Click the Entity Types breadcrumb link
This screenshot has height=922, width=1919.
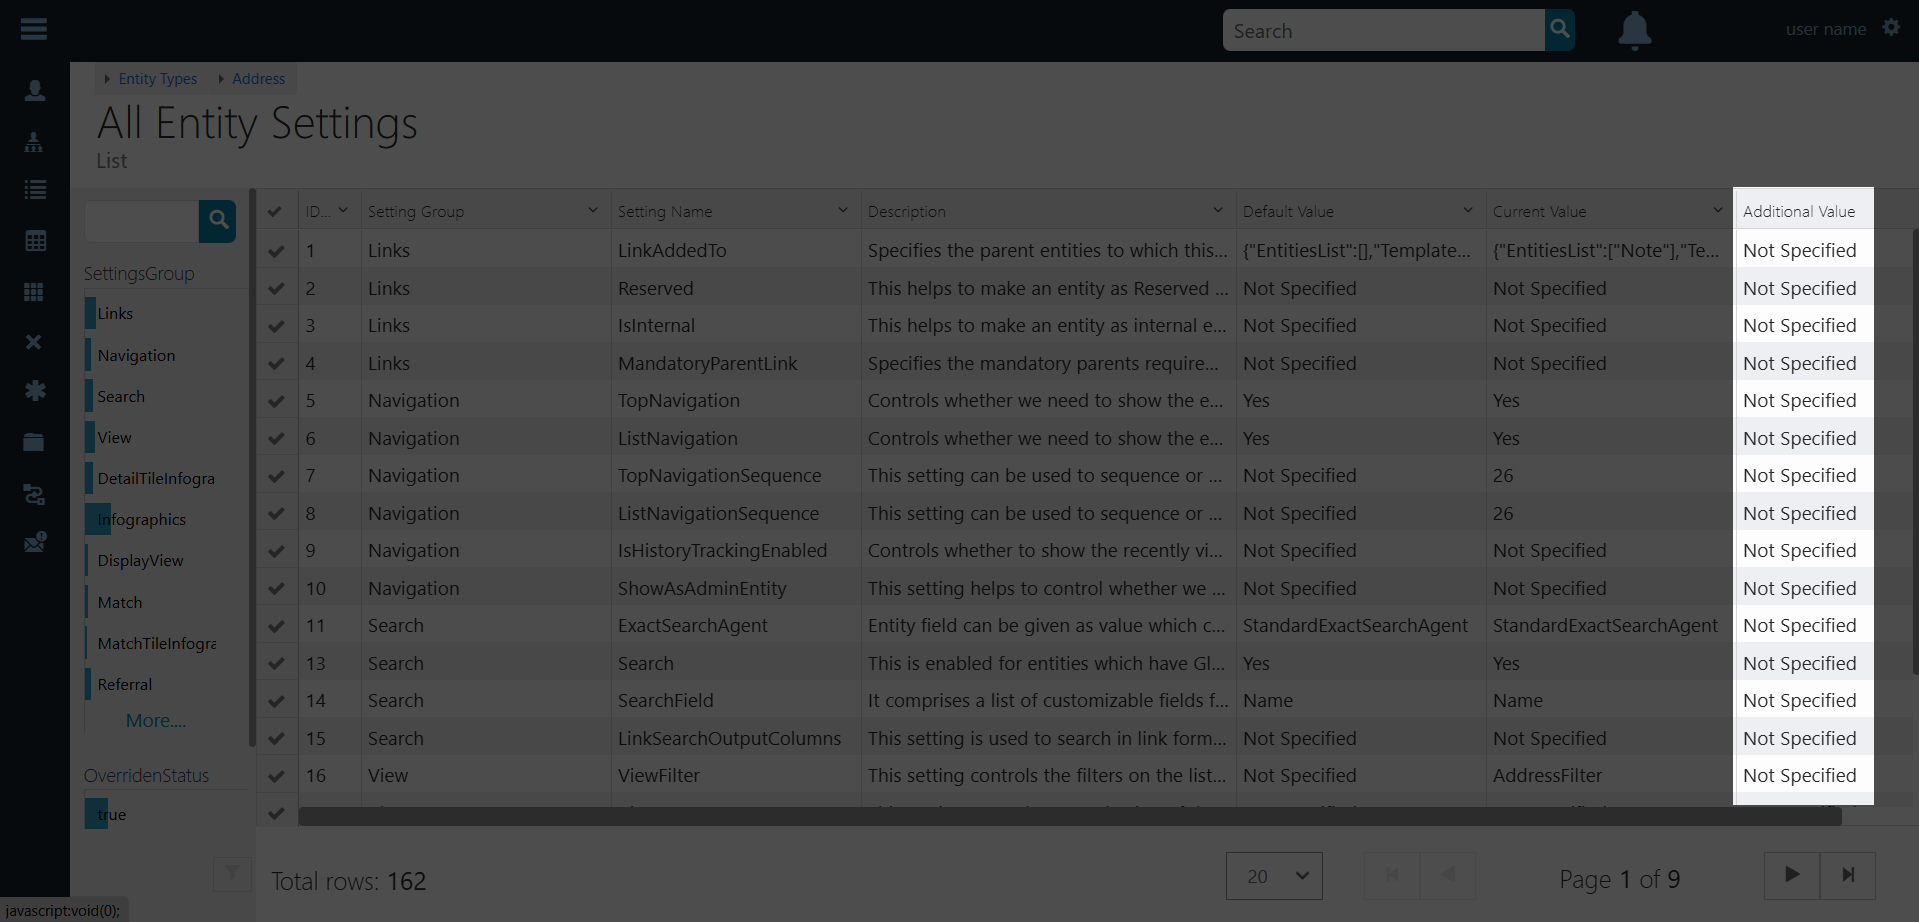158,79
